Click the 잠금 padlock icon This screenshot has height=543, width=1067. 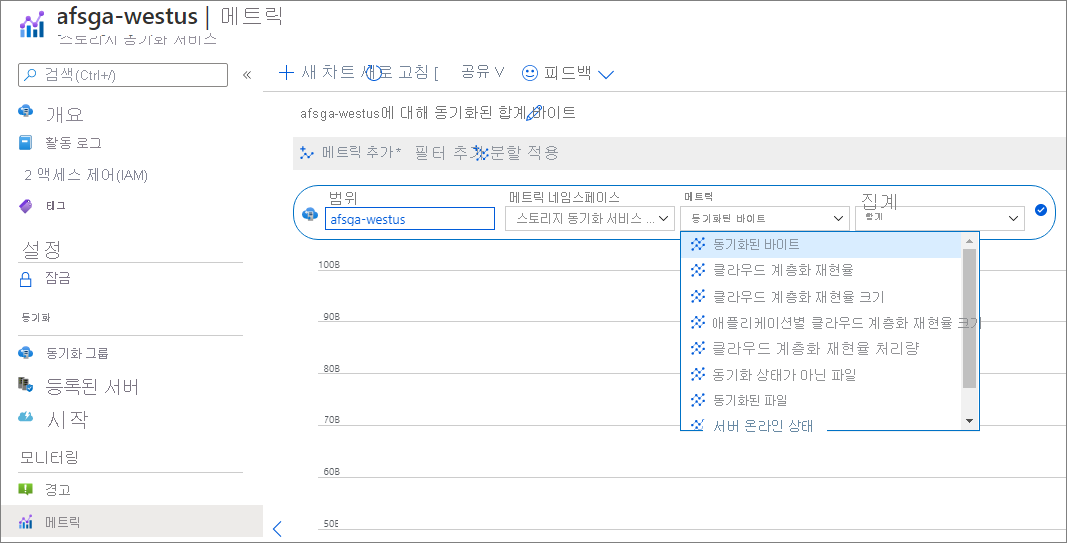[x=26, y=278]
